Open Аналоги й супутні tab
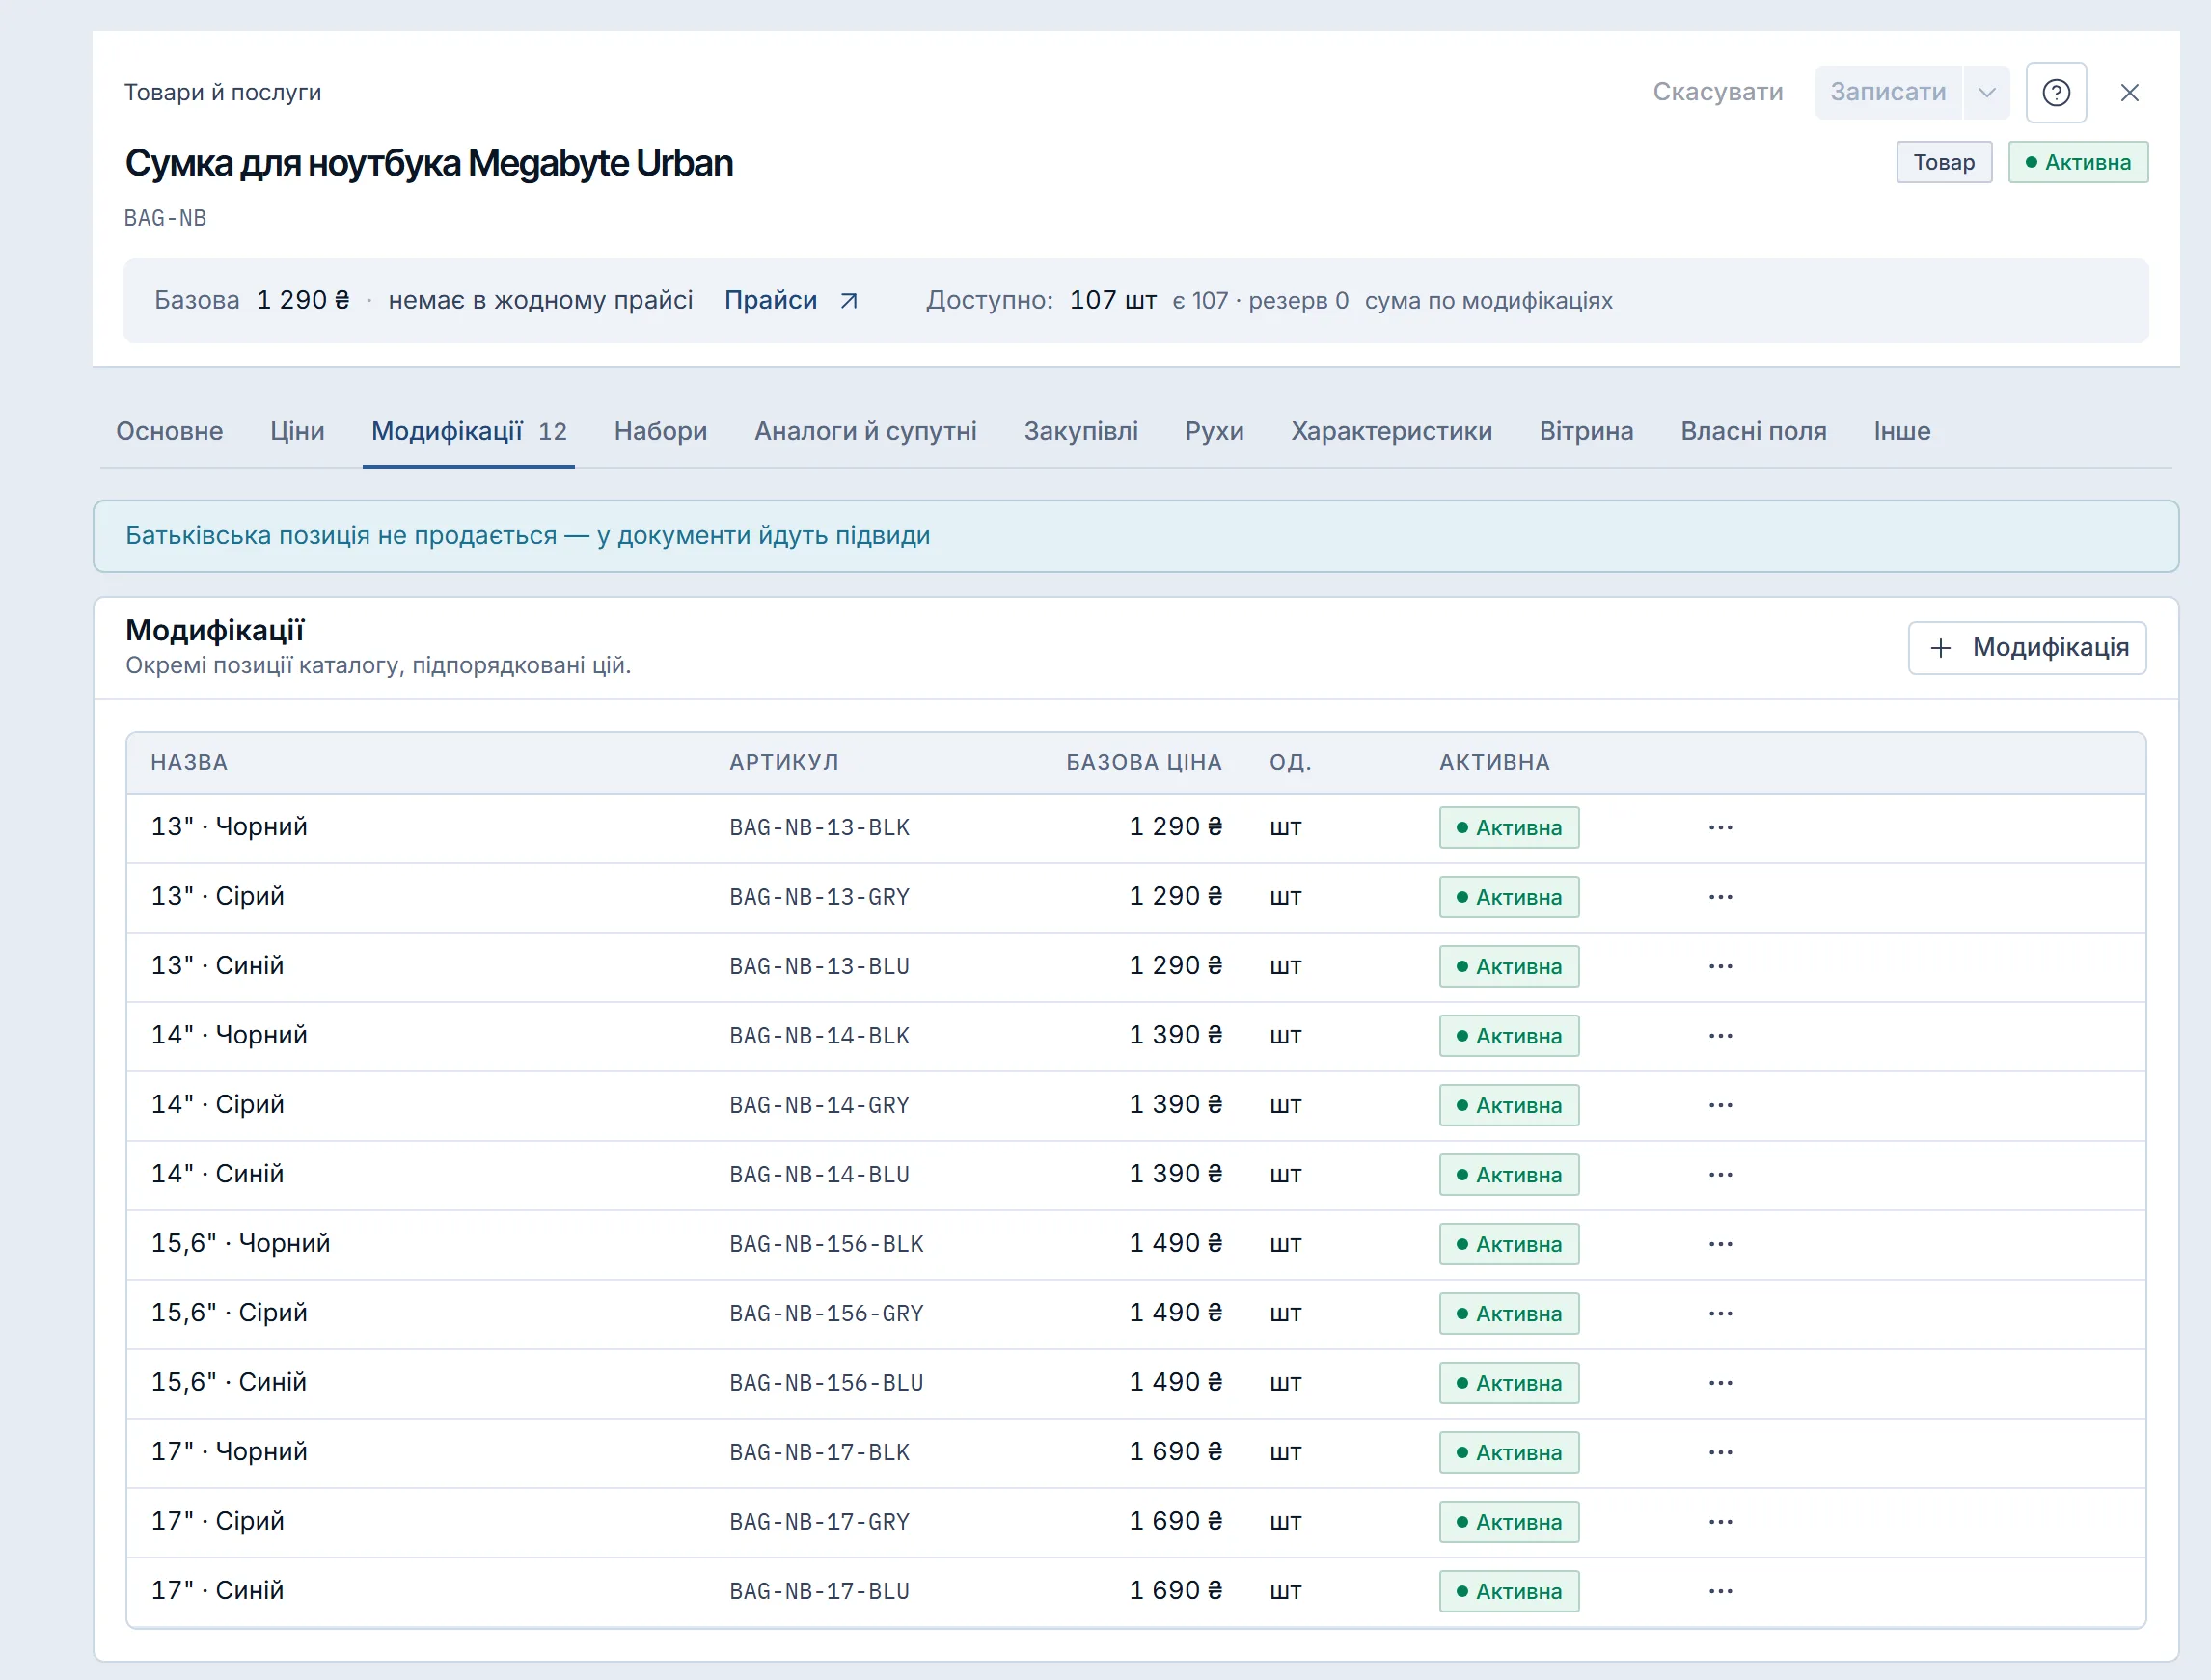Image resolution: width=2211 pixels, height=1680 pixels. (x=865, y=431)
